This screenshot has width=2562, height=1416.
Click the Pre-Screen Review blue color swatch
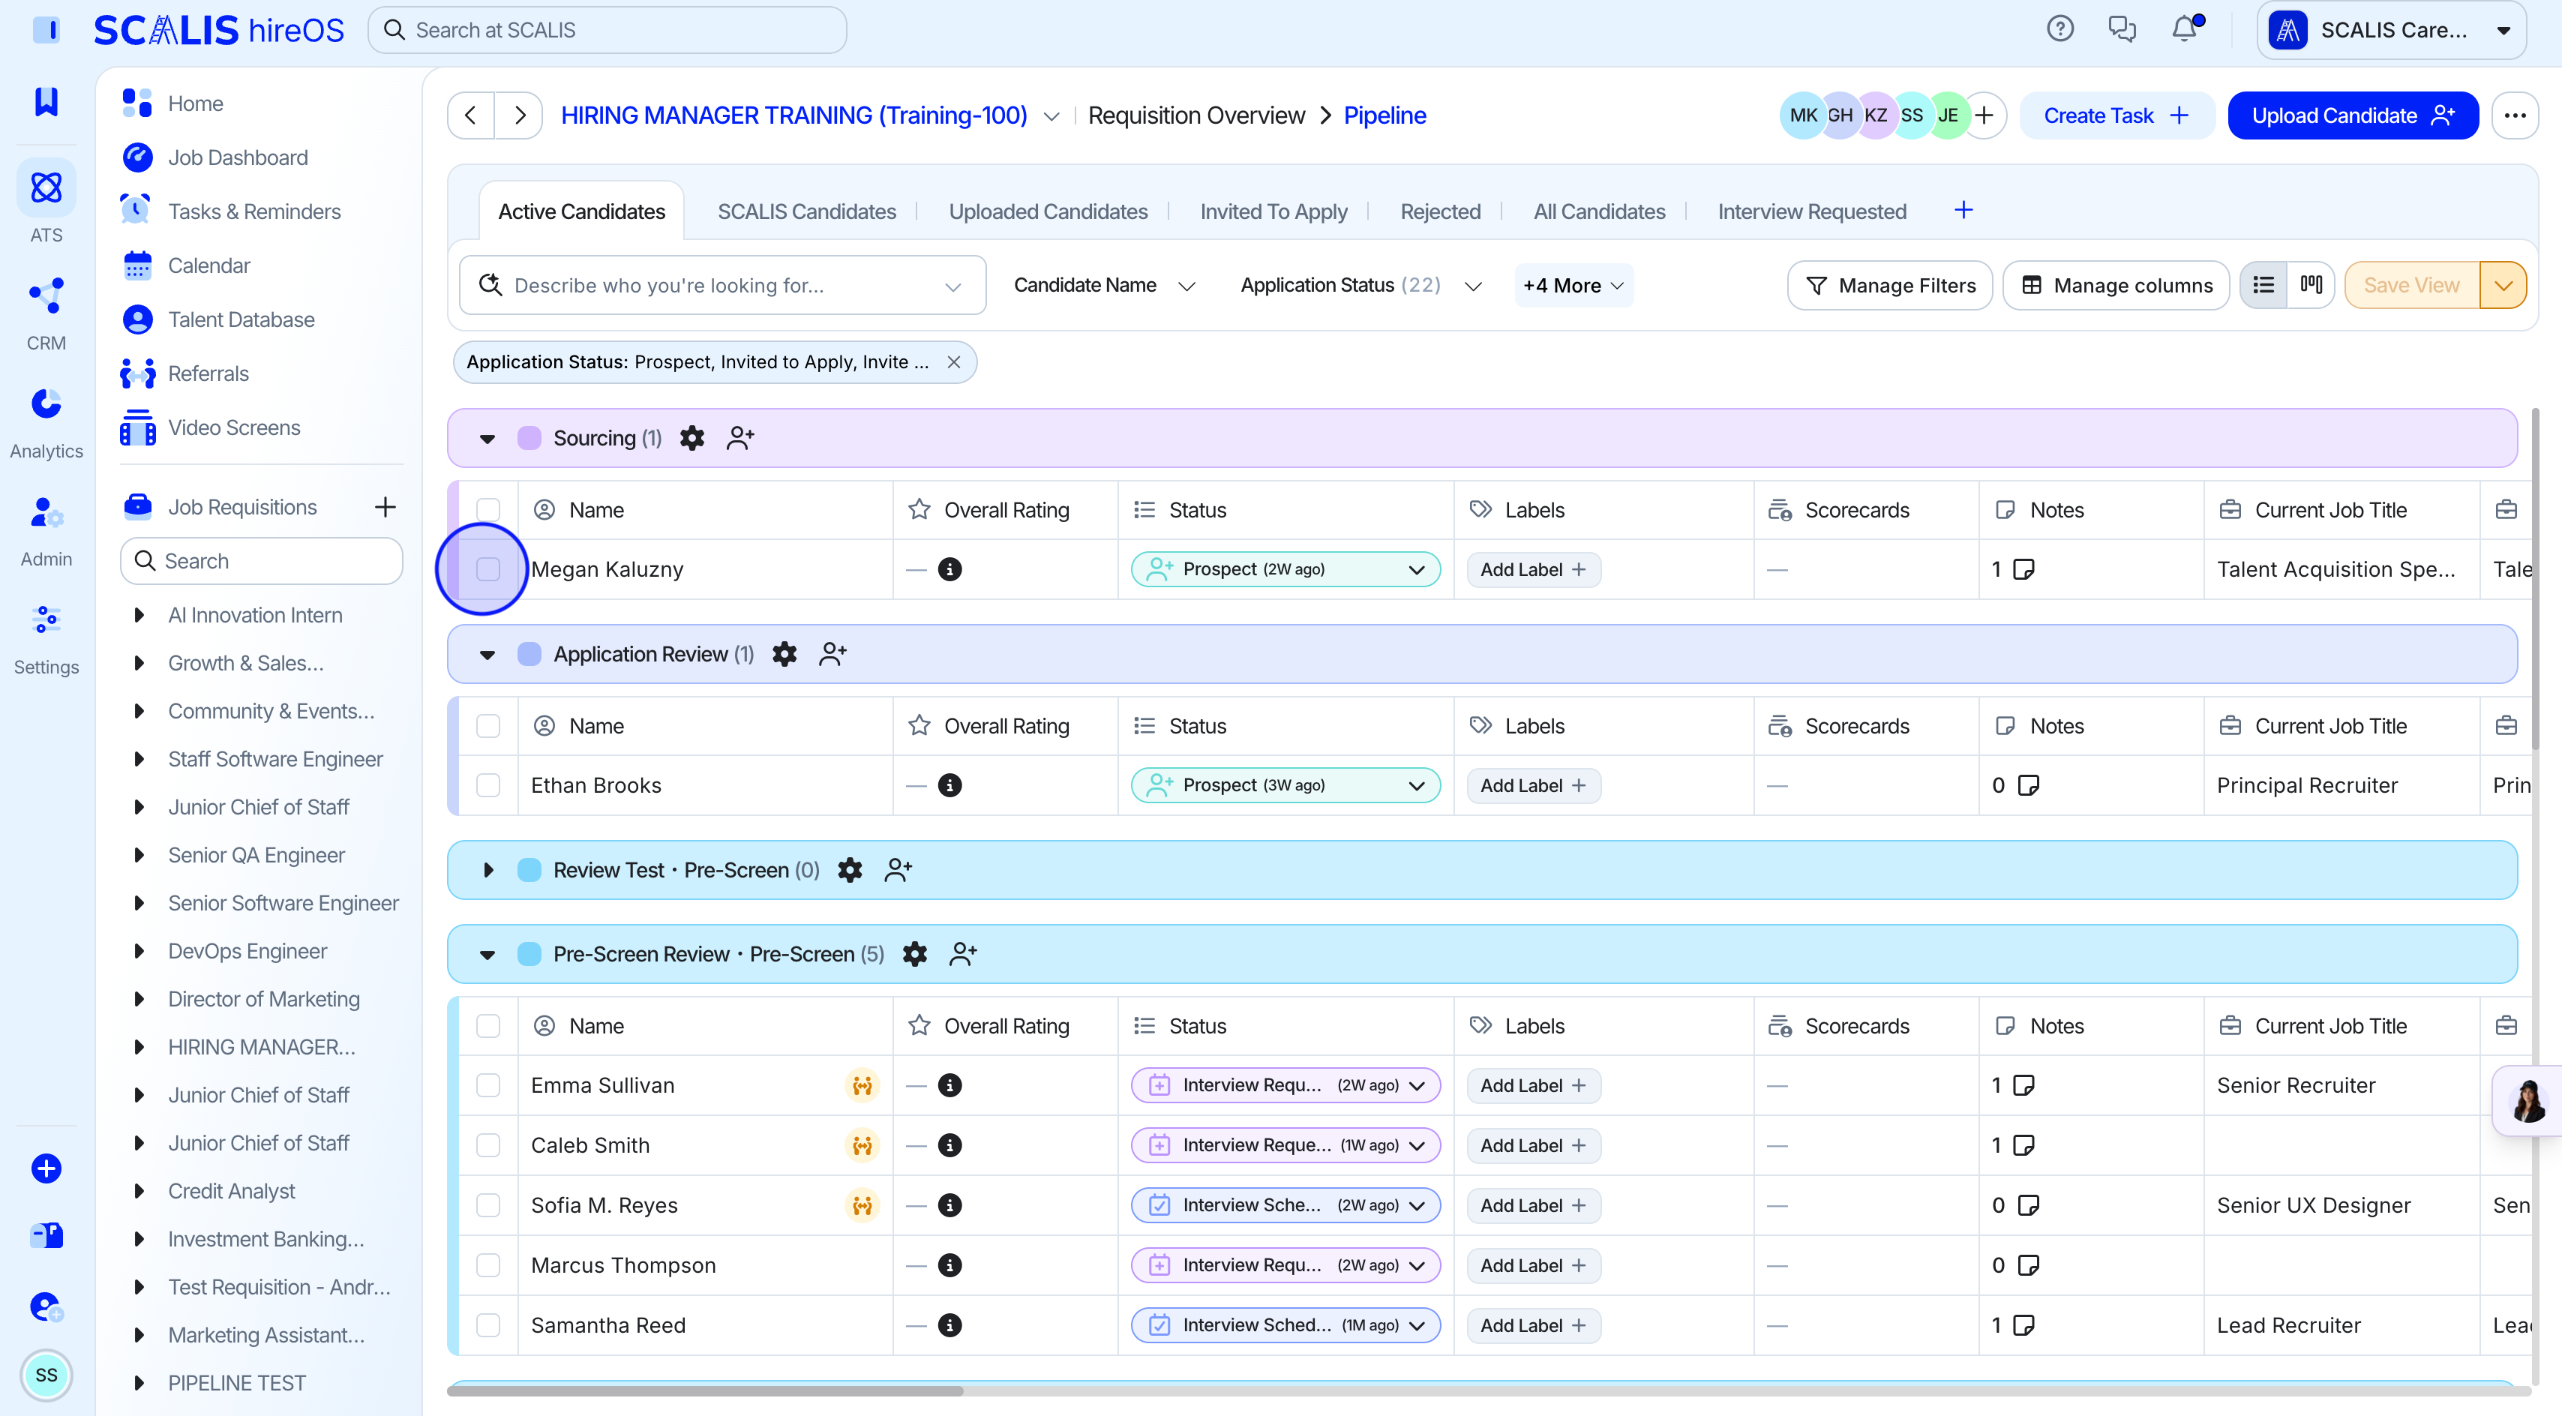[529, 954]
